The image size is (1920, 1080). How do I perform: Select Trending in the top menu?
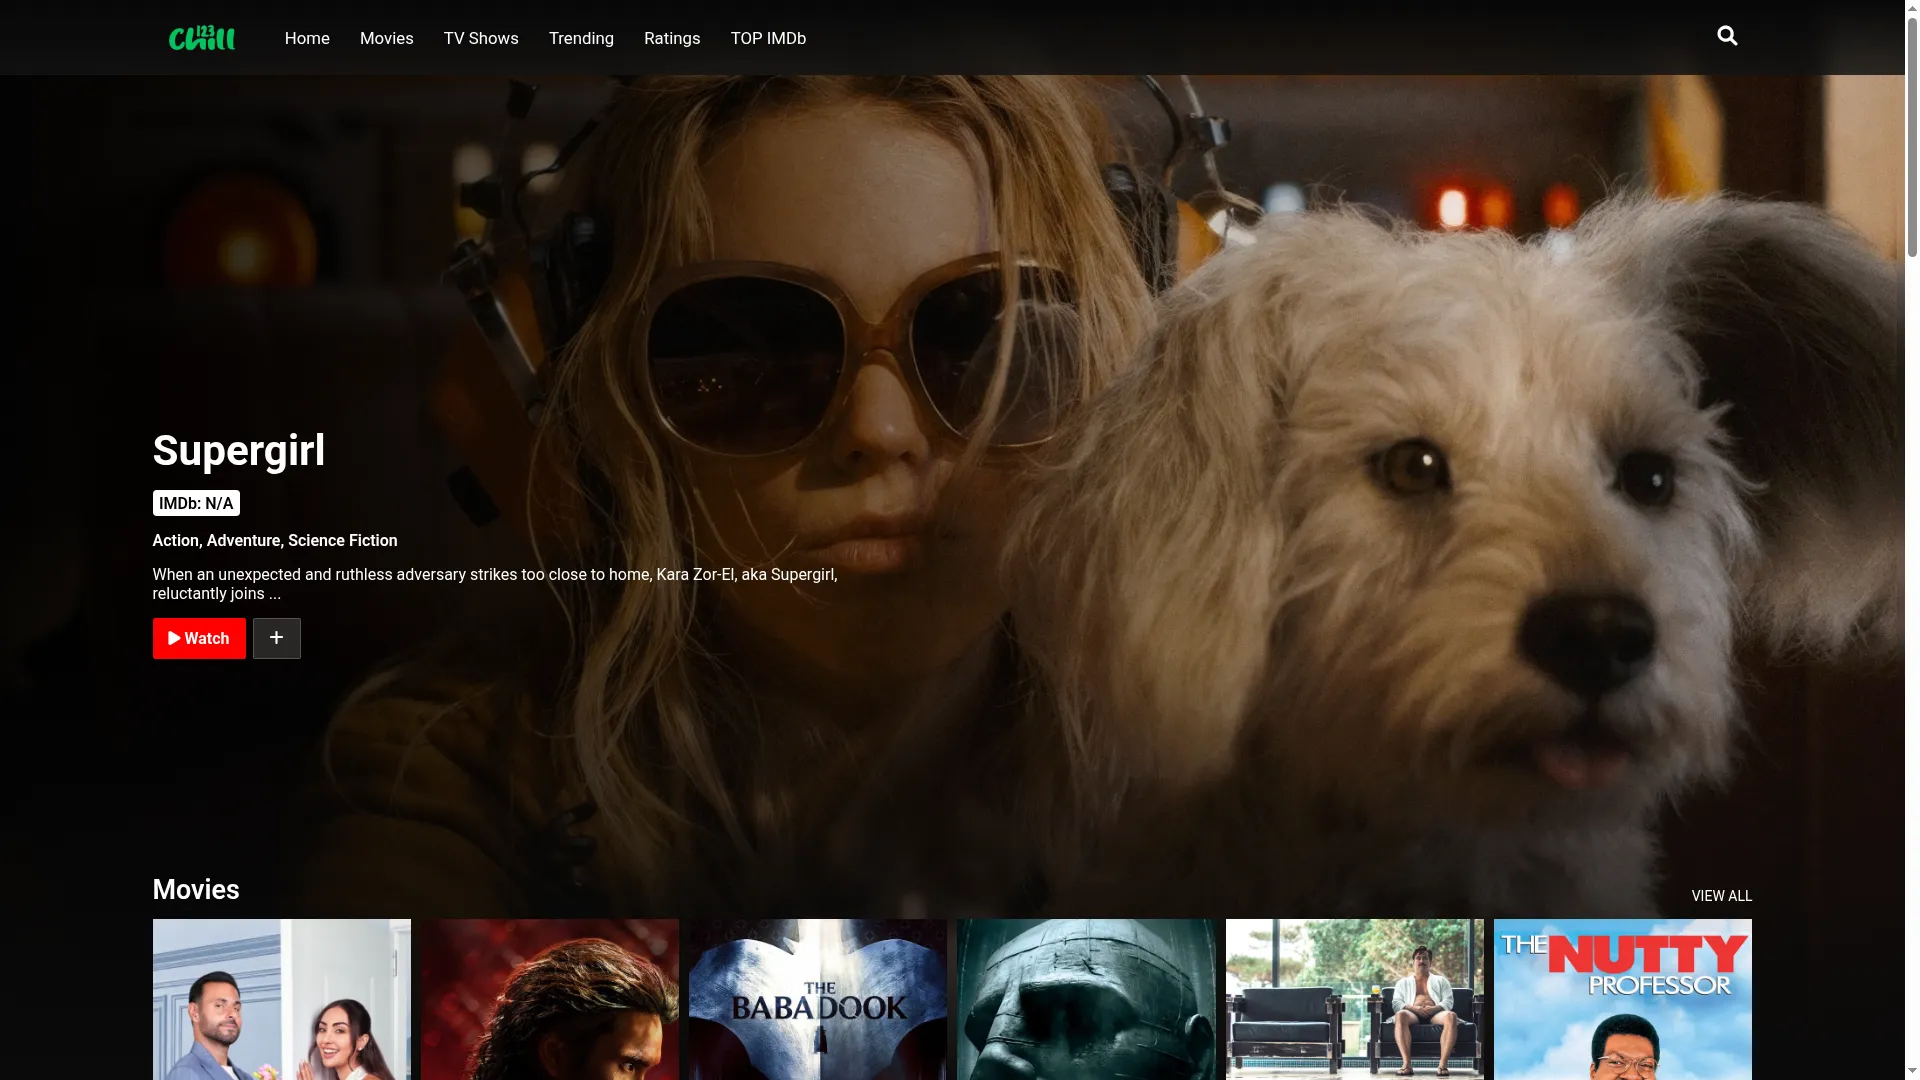tap(581, 38)
